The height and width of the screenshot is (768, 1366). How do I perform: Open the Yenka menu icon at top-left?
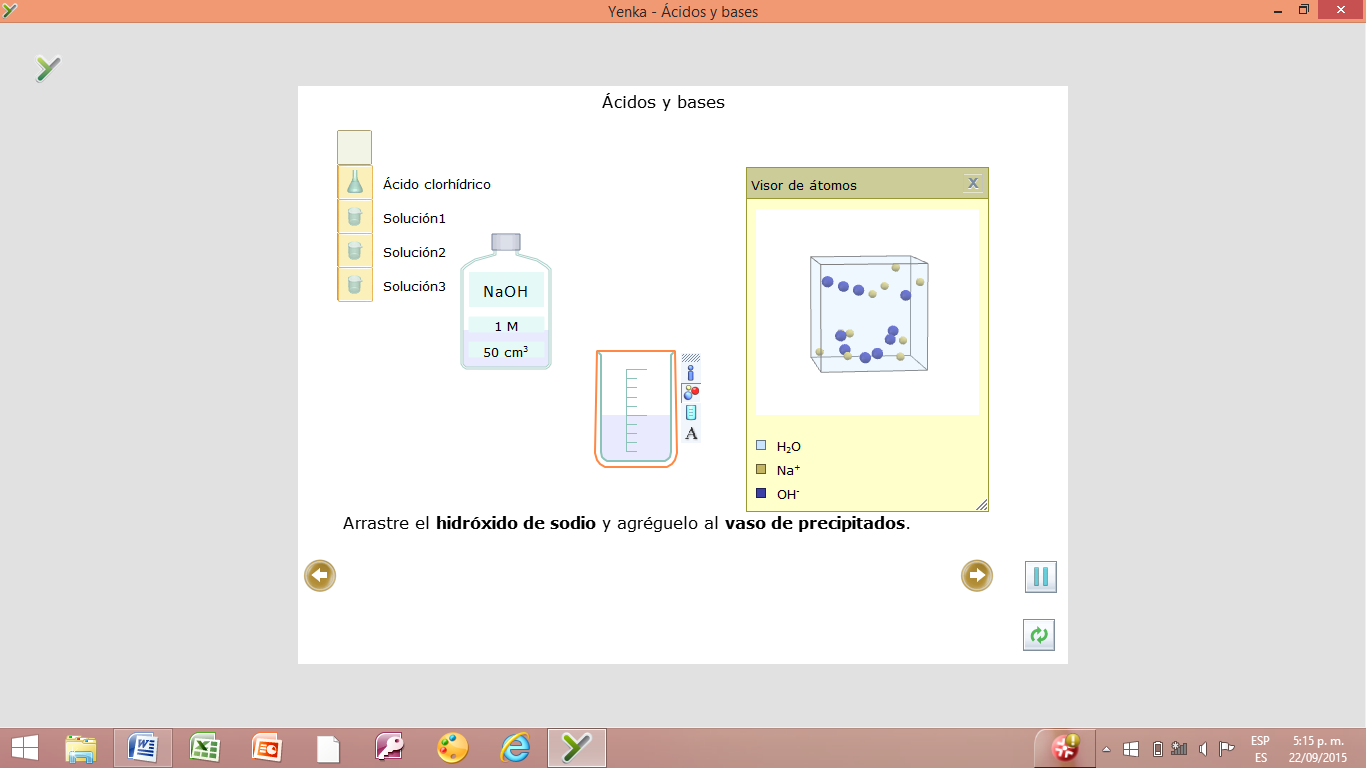(48, 68)
